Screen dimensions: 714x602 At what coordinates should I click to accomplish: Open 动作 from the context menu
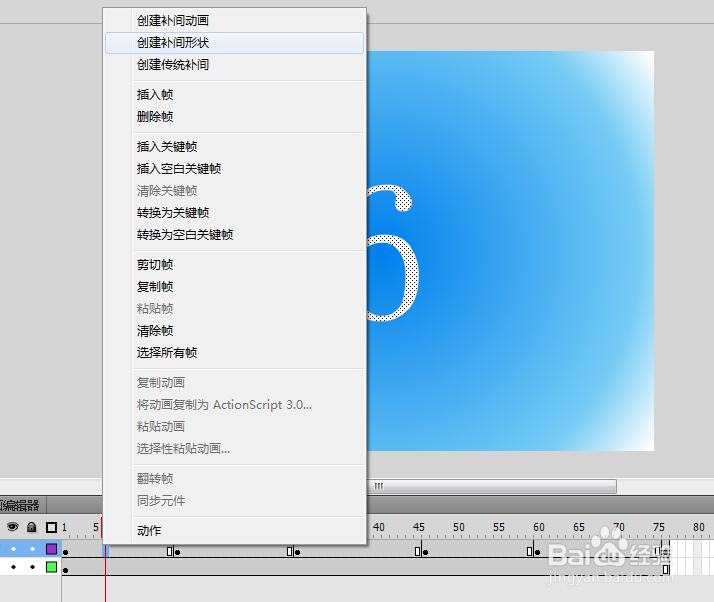(235, 531)
